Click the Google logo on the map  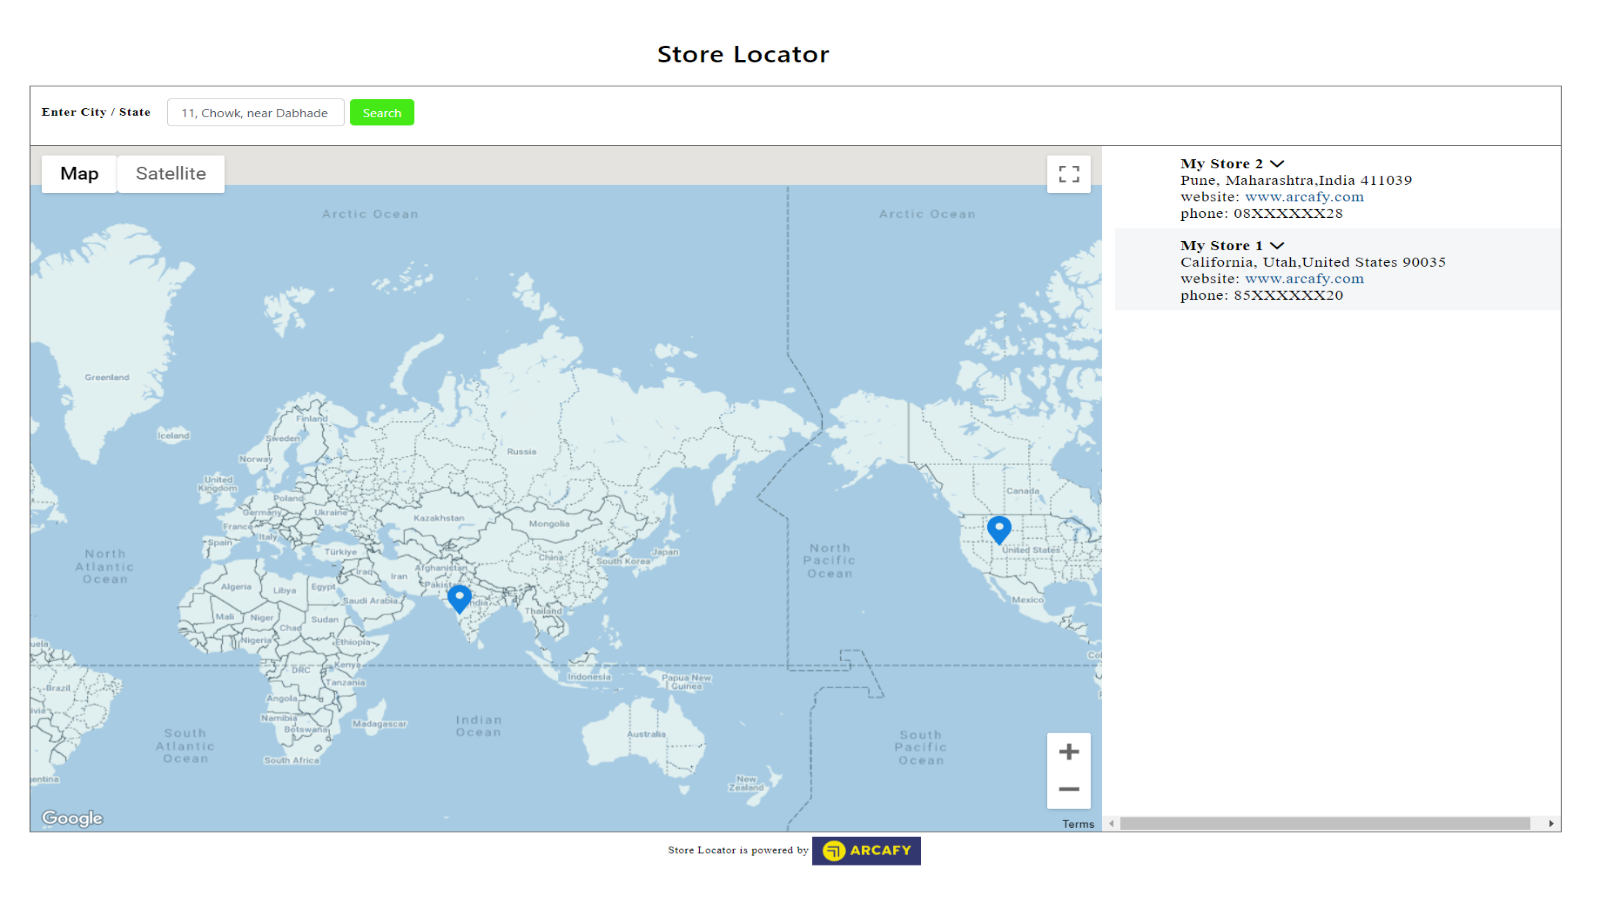click(71, 818)
